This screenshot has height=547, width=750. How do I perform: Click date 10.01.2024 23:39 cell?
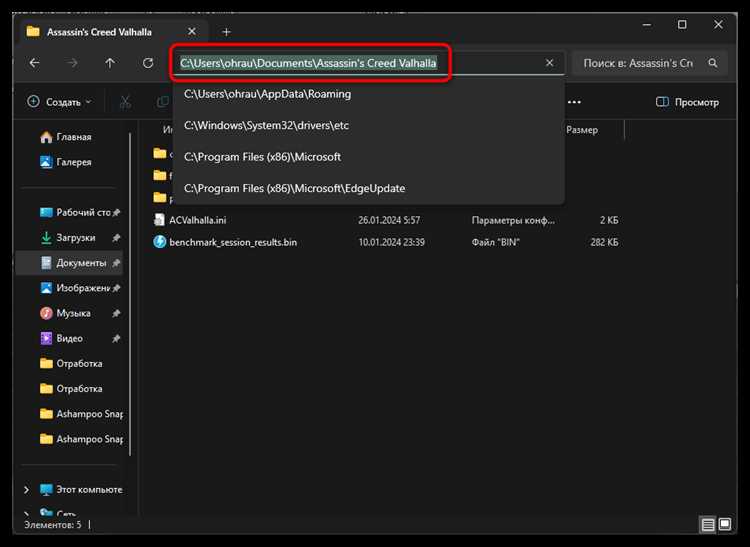click(x=391, y=242)
